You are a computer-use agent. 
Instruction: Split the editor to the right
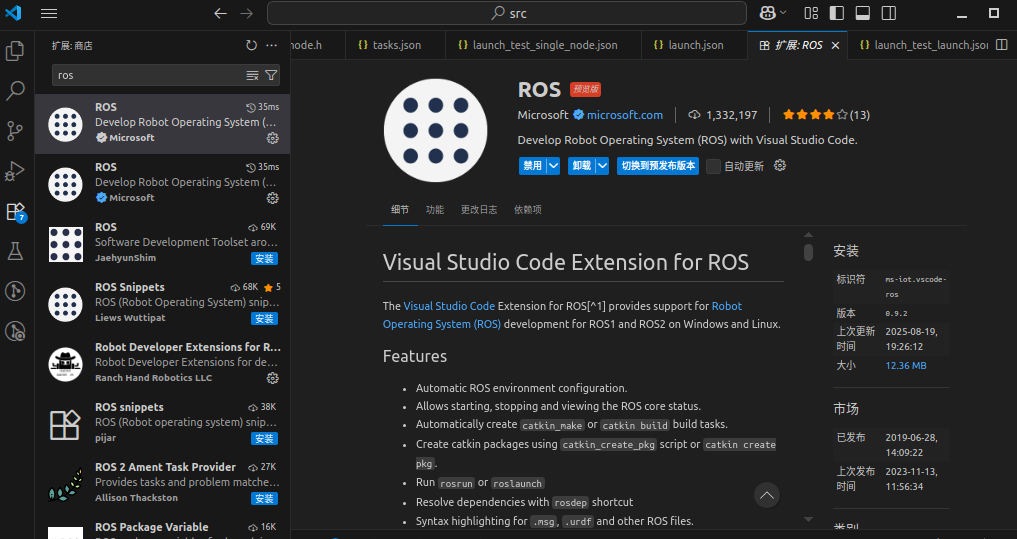[x=1002, y=45]
